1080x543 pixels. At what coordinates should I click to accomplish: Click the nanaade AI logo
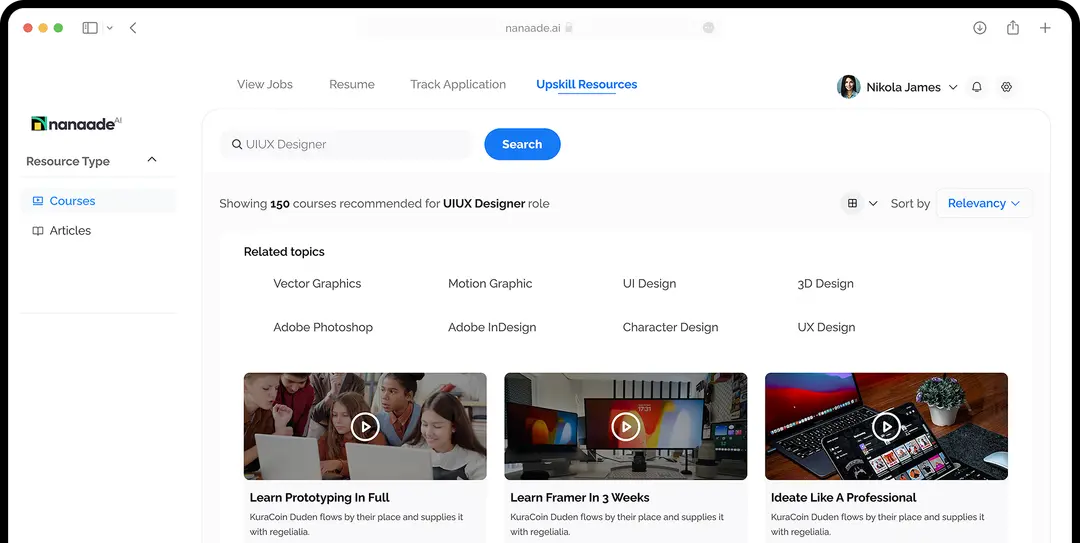click(77, 124)
